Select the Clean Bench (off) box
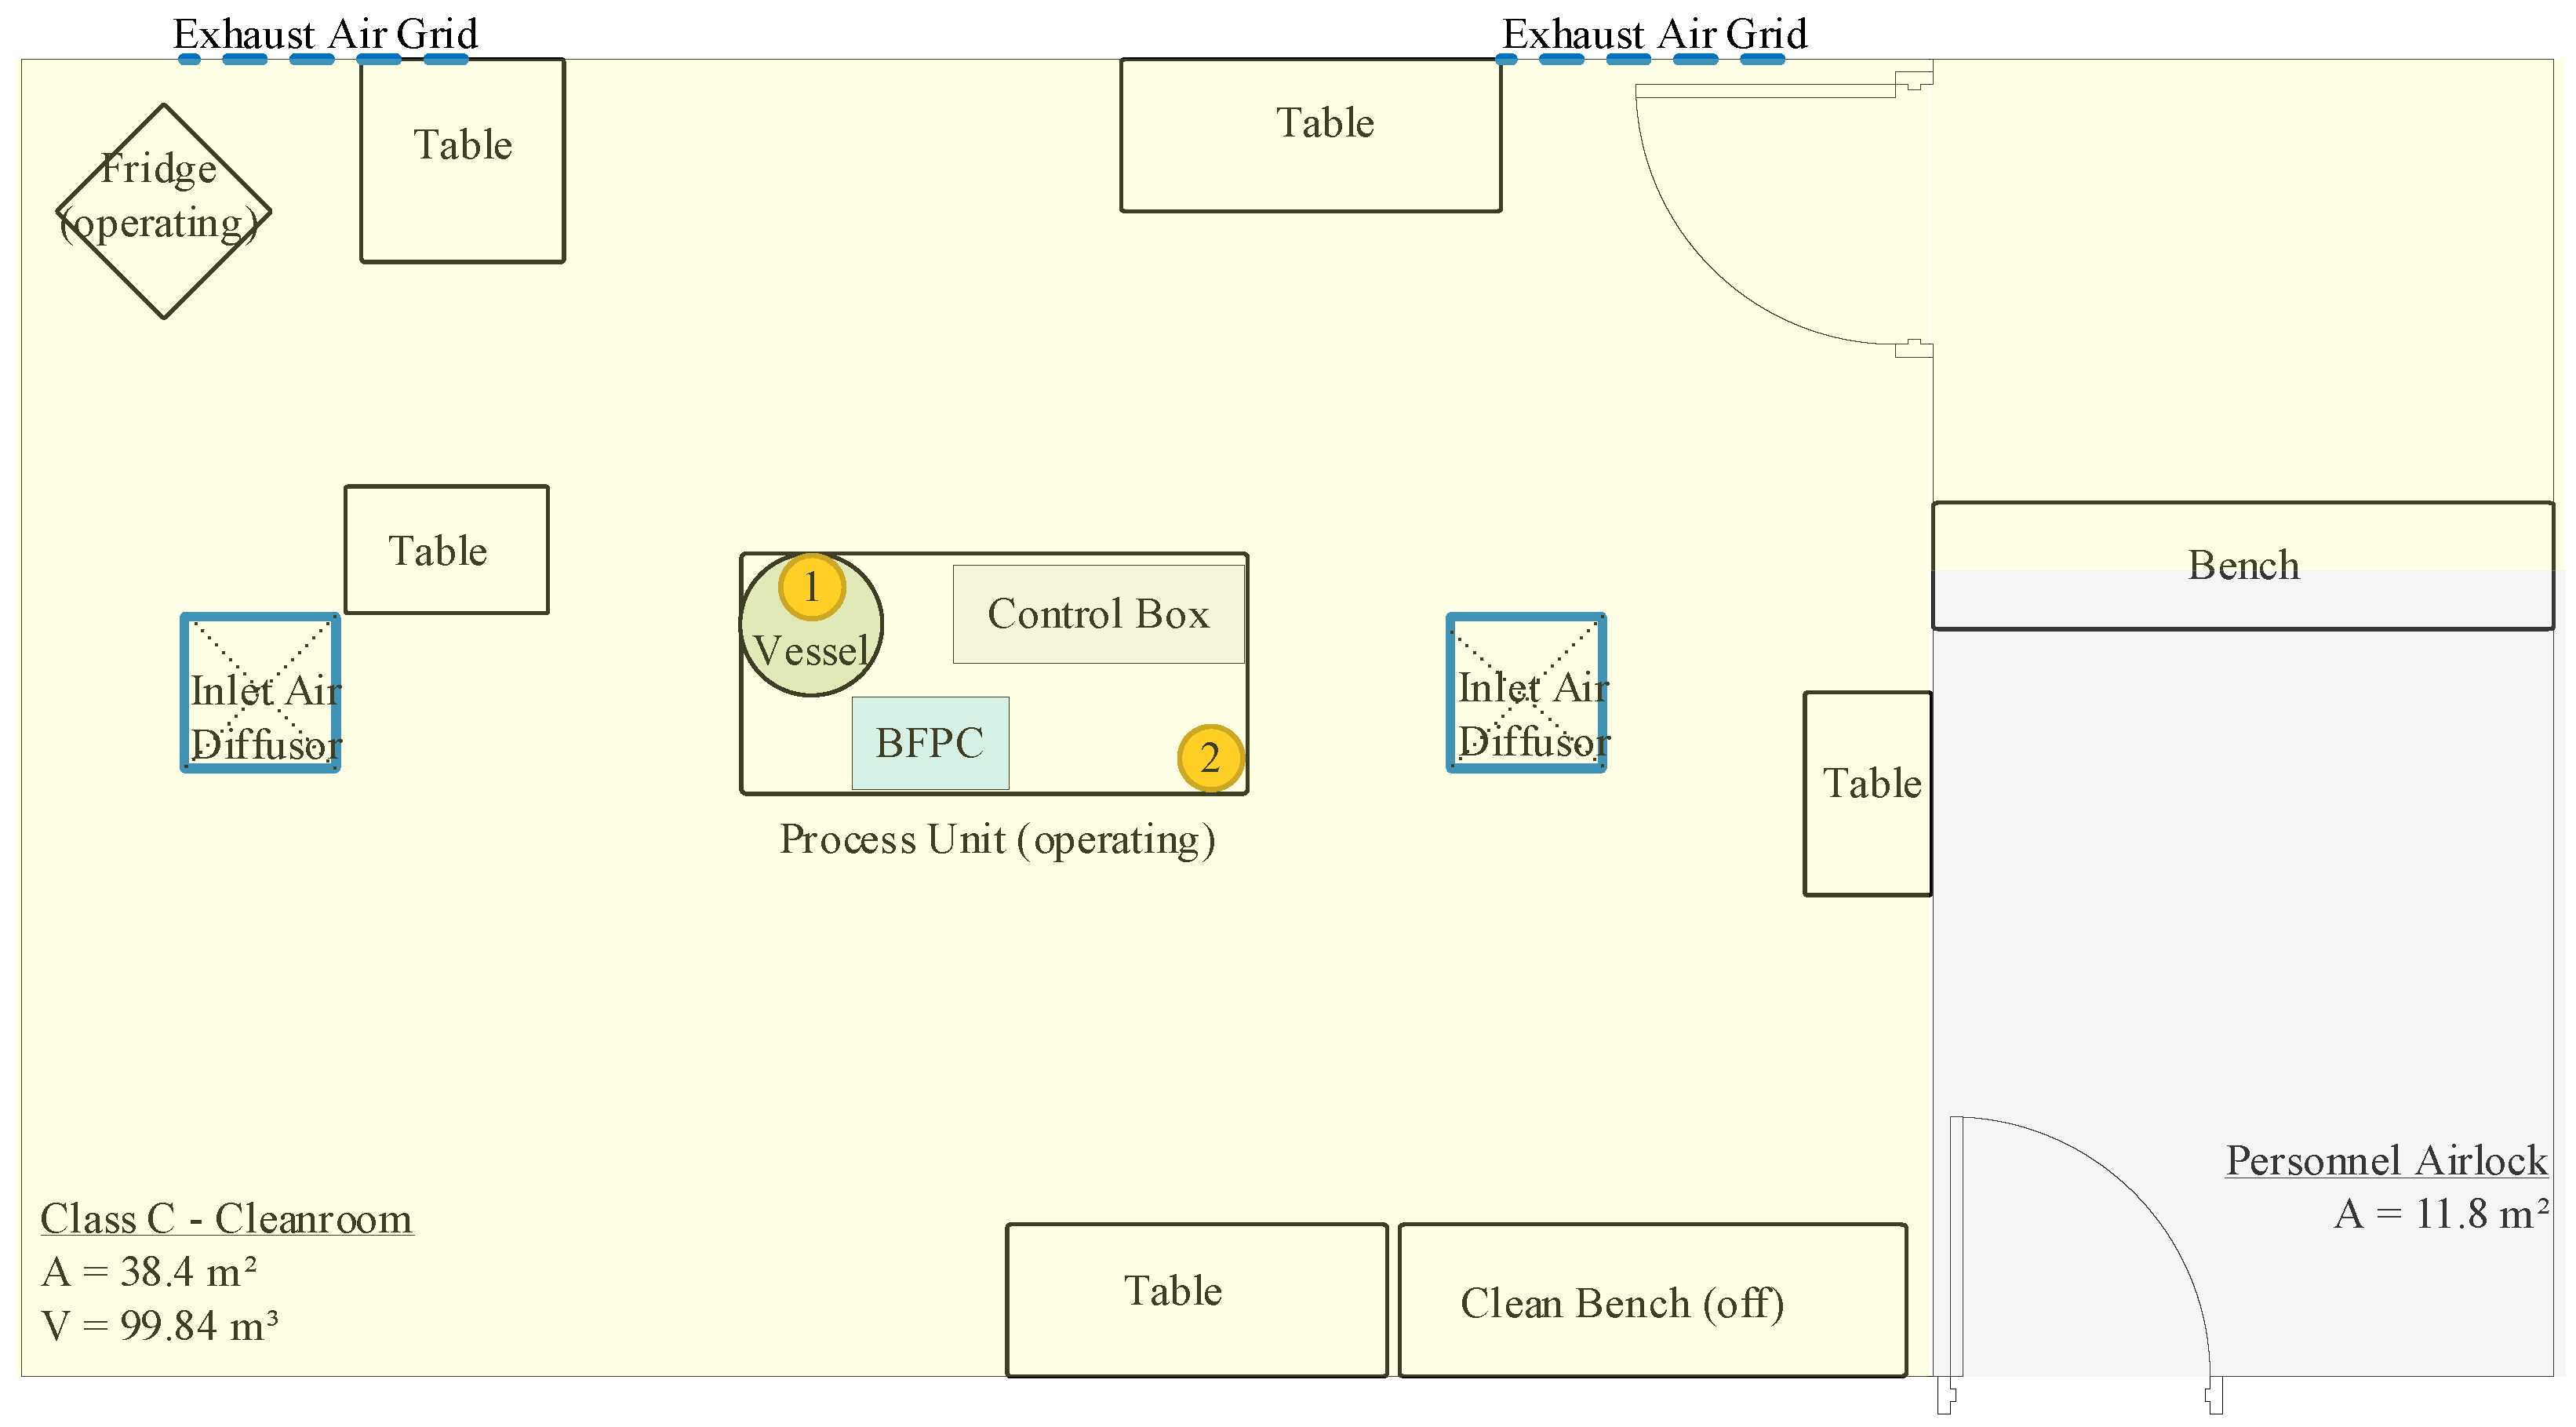The width and height of the screenshot is (2576, 1427). 1652,1300
